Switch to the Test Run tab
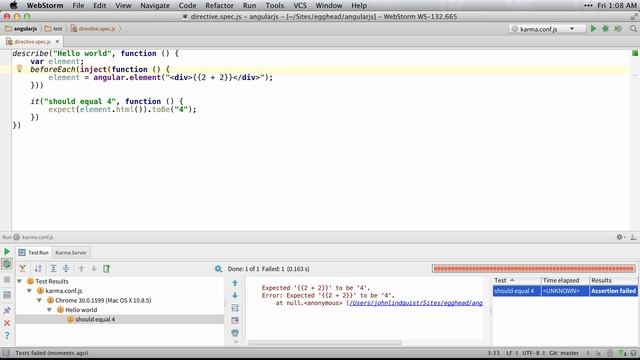The height and width of the screenshot is (360, 640). click(x=34, y=253)
